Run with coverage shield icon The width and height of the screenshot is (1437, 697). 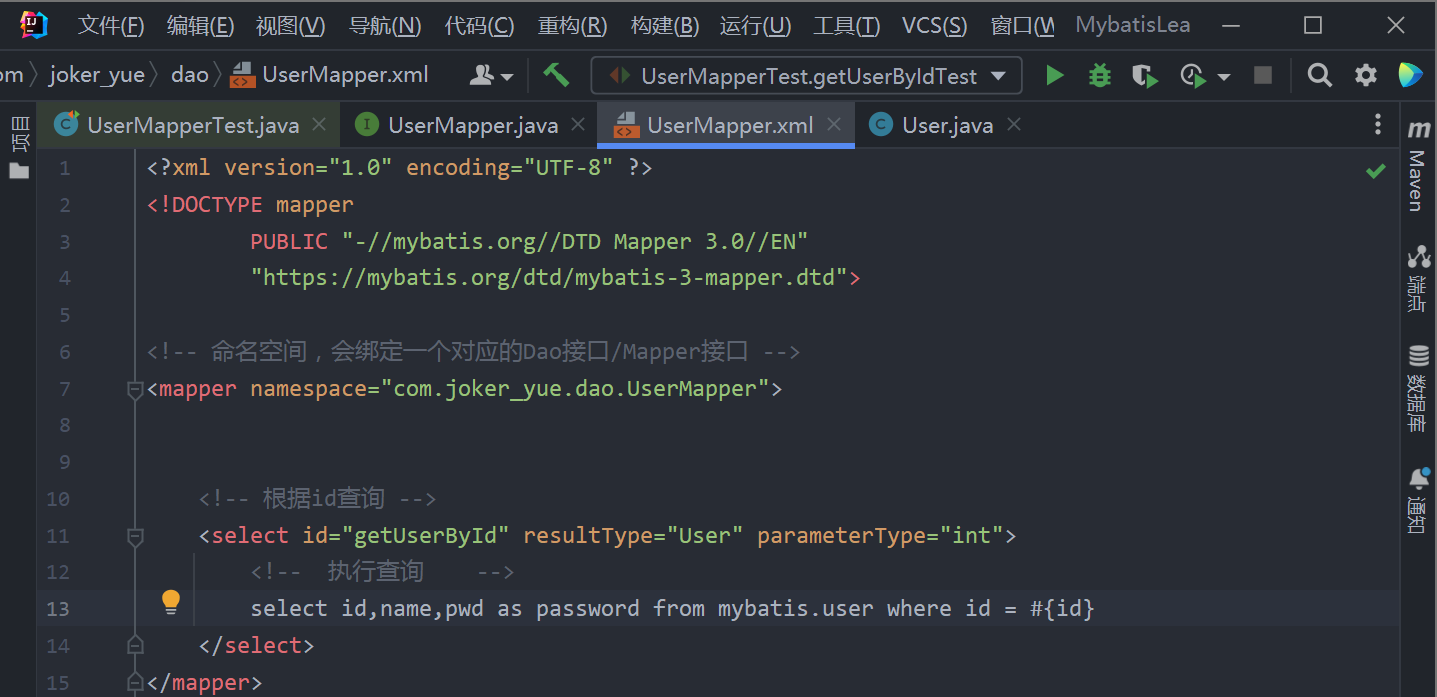point(1144,75)
